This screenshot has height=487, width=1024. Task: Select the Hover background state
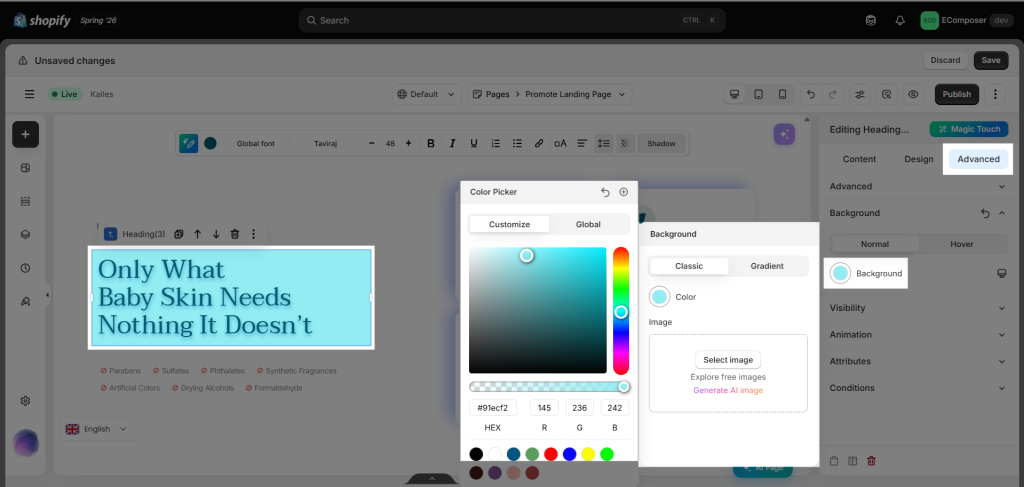[962, 244]
